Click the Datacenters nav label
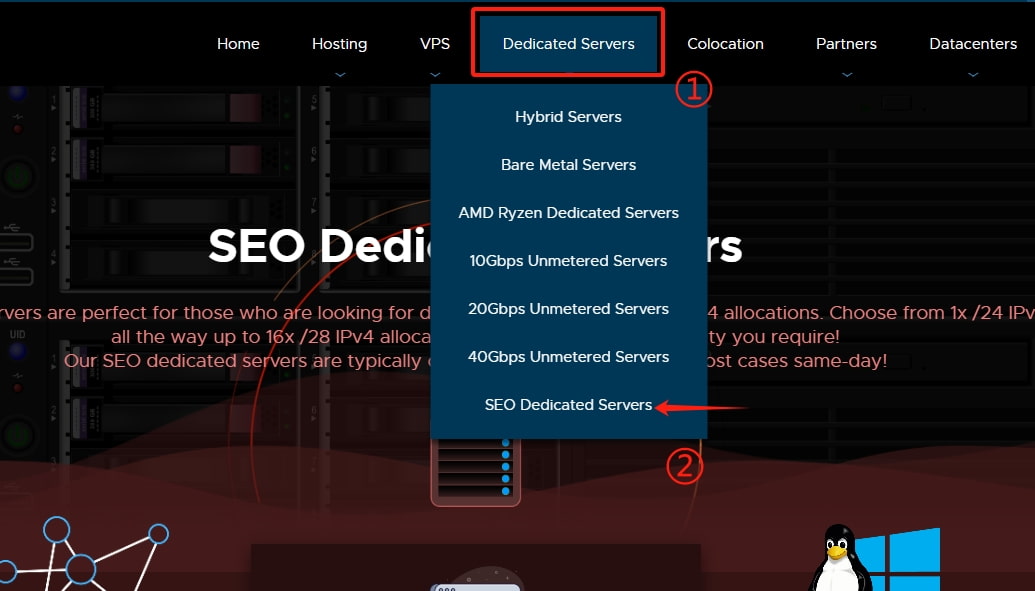Viewport: 1035px width, 591px height. click(973, 44)
